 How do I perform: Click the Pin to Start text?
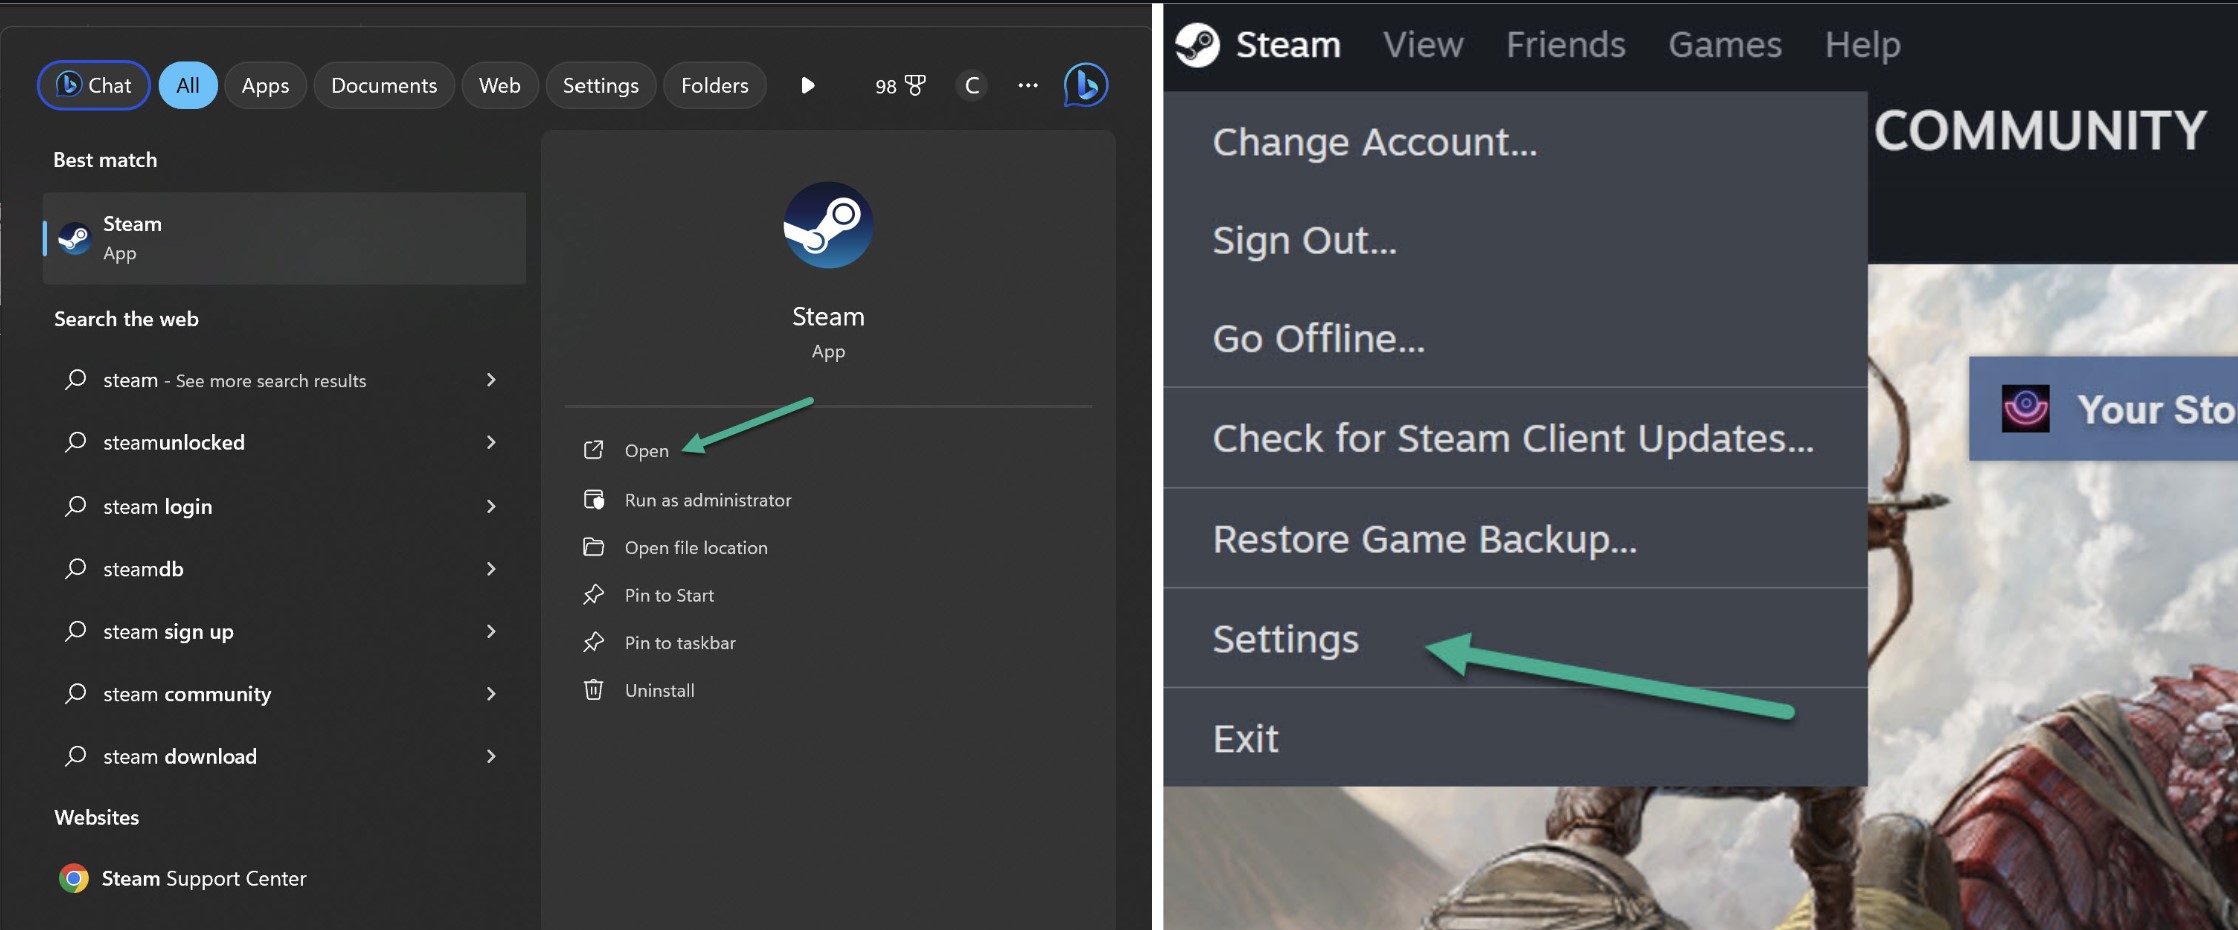coord(669,595)
